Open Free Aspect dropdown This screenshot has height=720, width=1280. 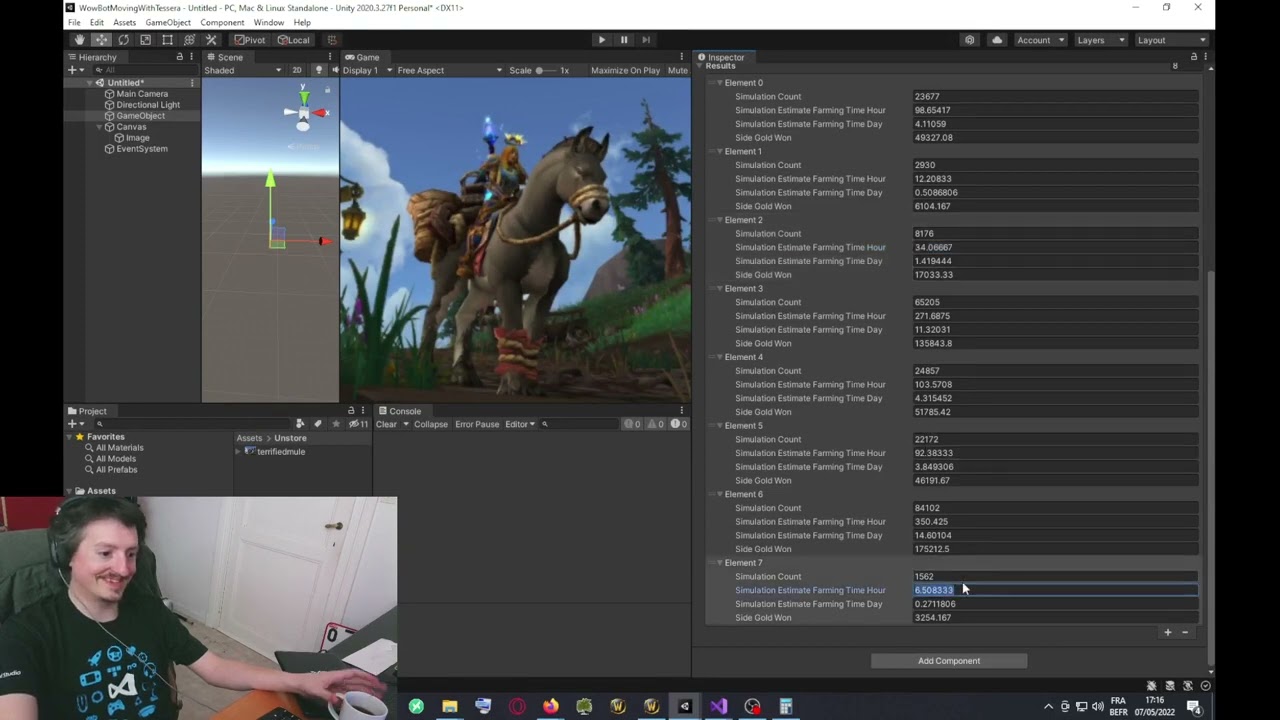(449, 70)
